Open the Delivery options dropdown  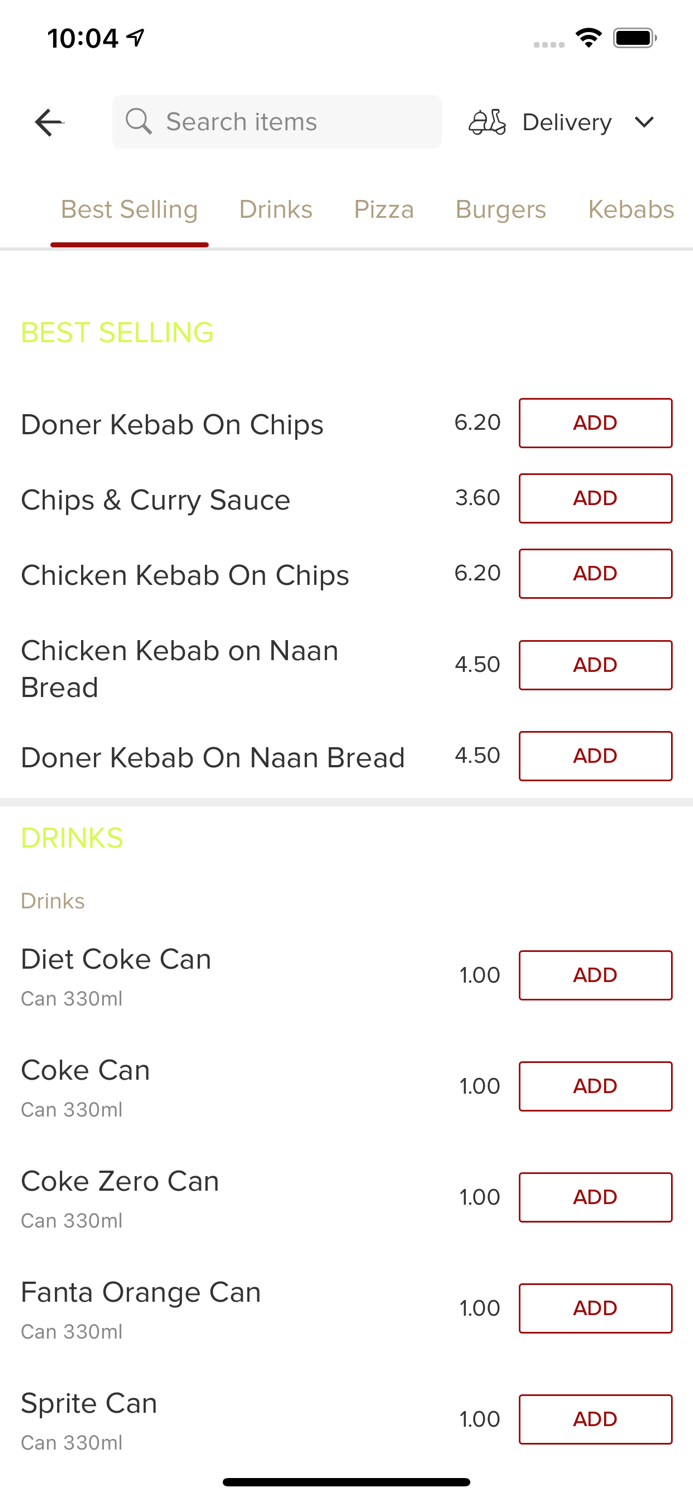567,122
